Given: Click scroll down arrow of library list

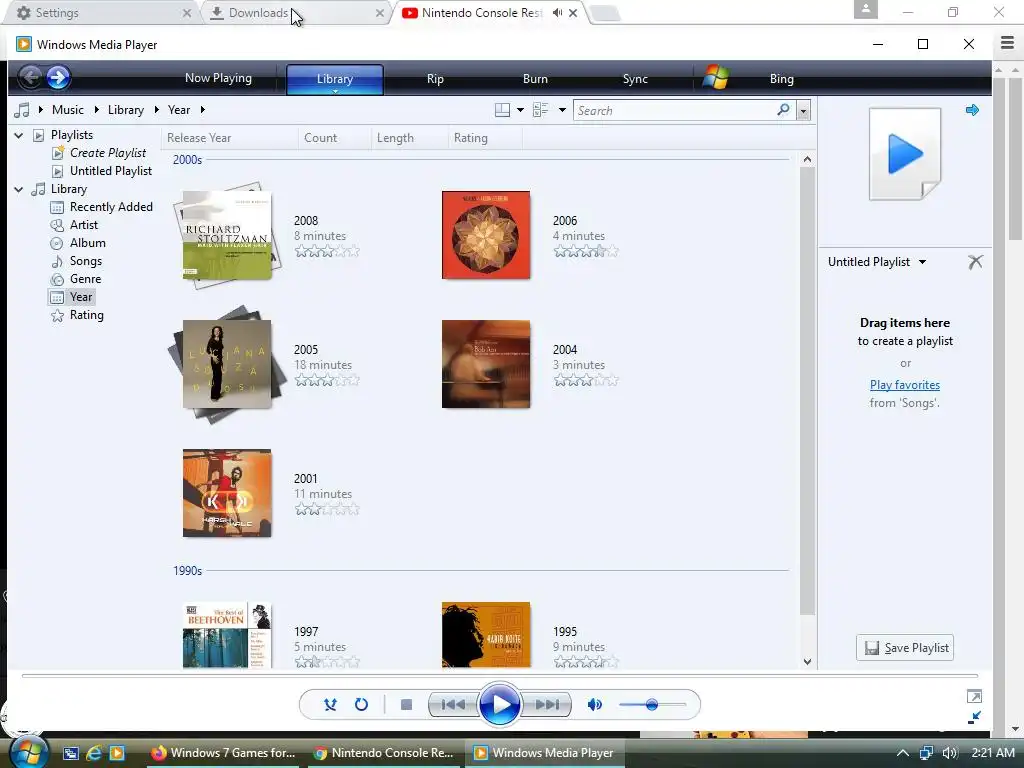Looking at the screenshot, I should coord(807,662).
